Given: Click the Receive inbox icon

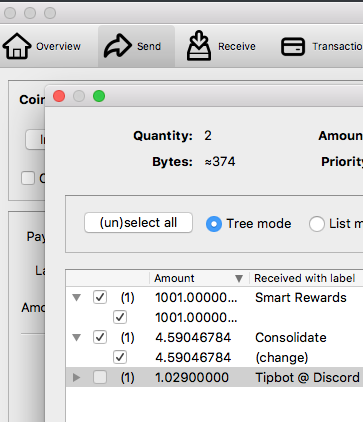Looking at the screenshot, I should click(x=199, y=46).
